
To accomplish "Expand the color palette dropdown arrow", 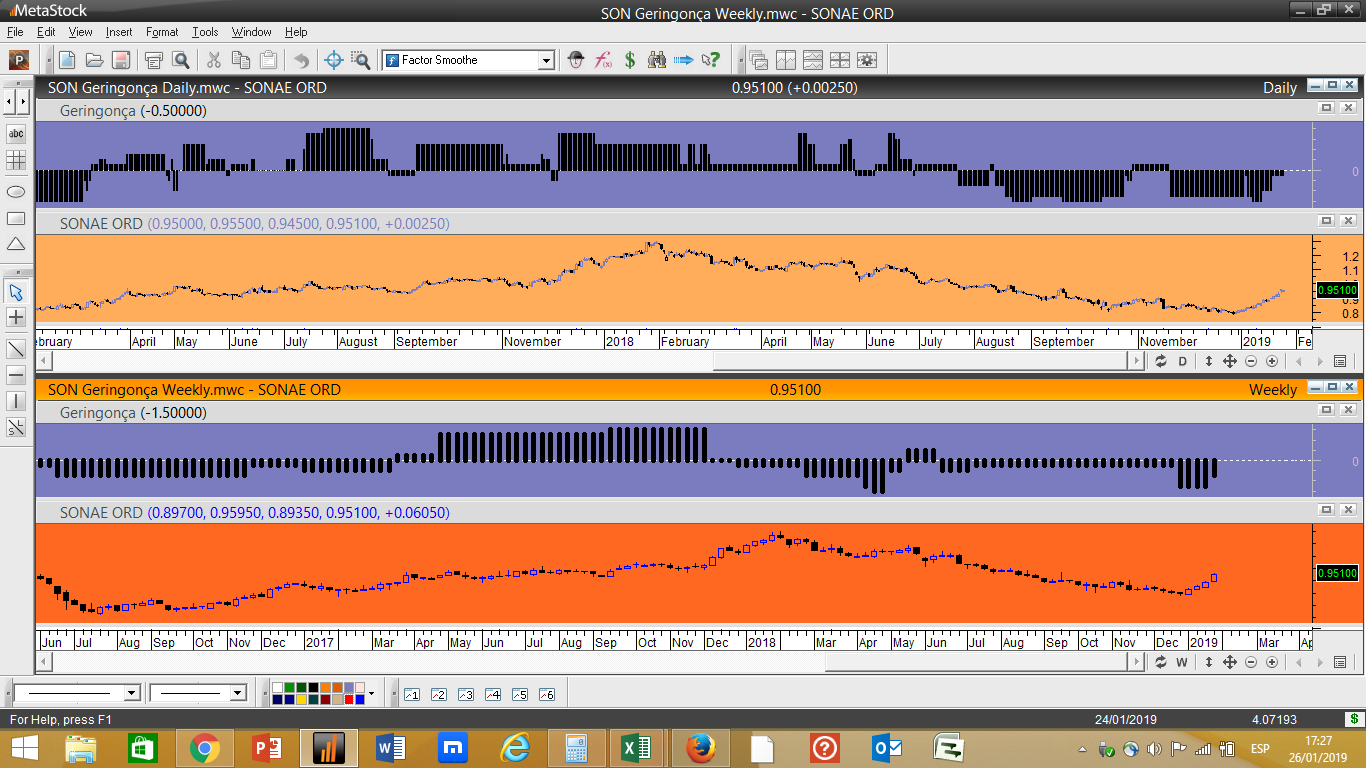I will 371,693.
